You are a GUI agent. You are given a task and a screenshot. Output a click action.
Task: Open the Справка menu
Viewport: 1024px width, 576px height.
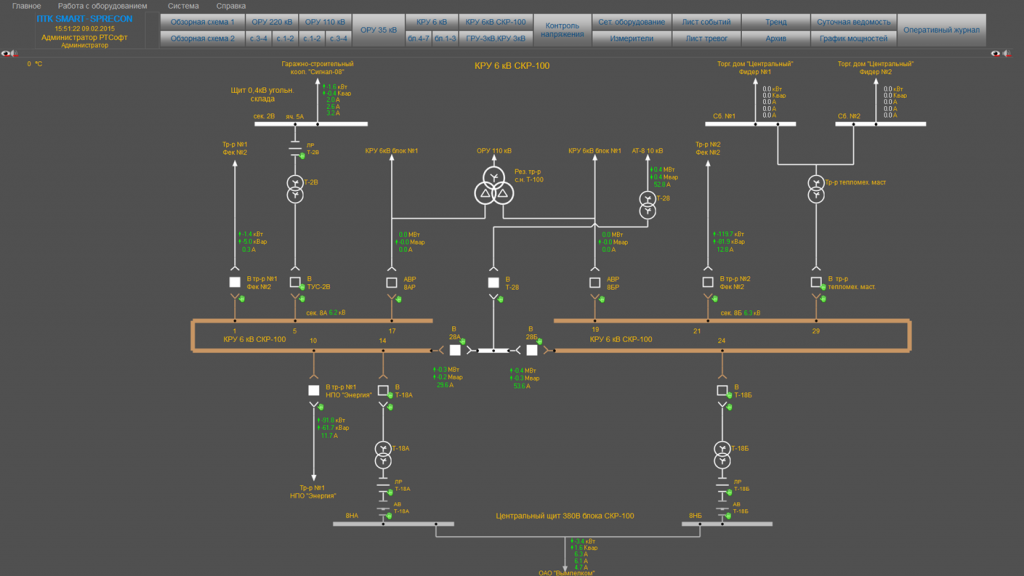pos(231,6)
